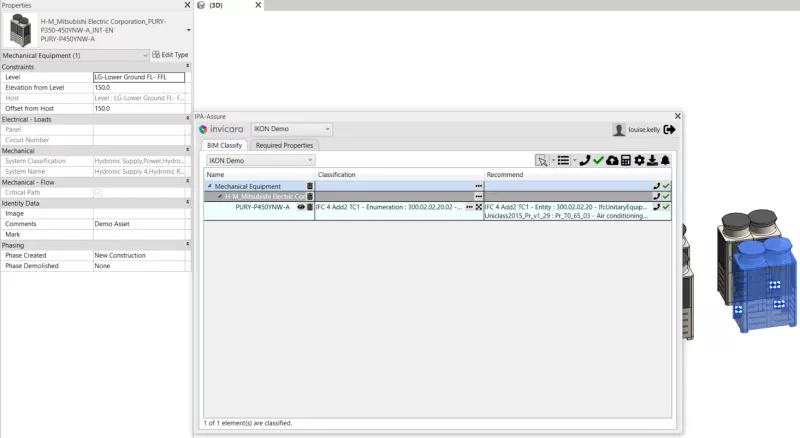This screenshot has width=800, height=438.
Task: Accept recommendation on PURY-P450YNW-A row
Action: 666,207
